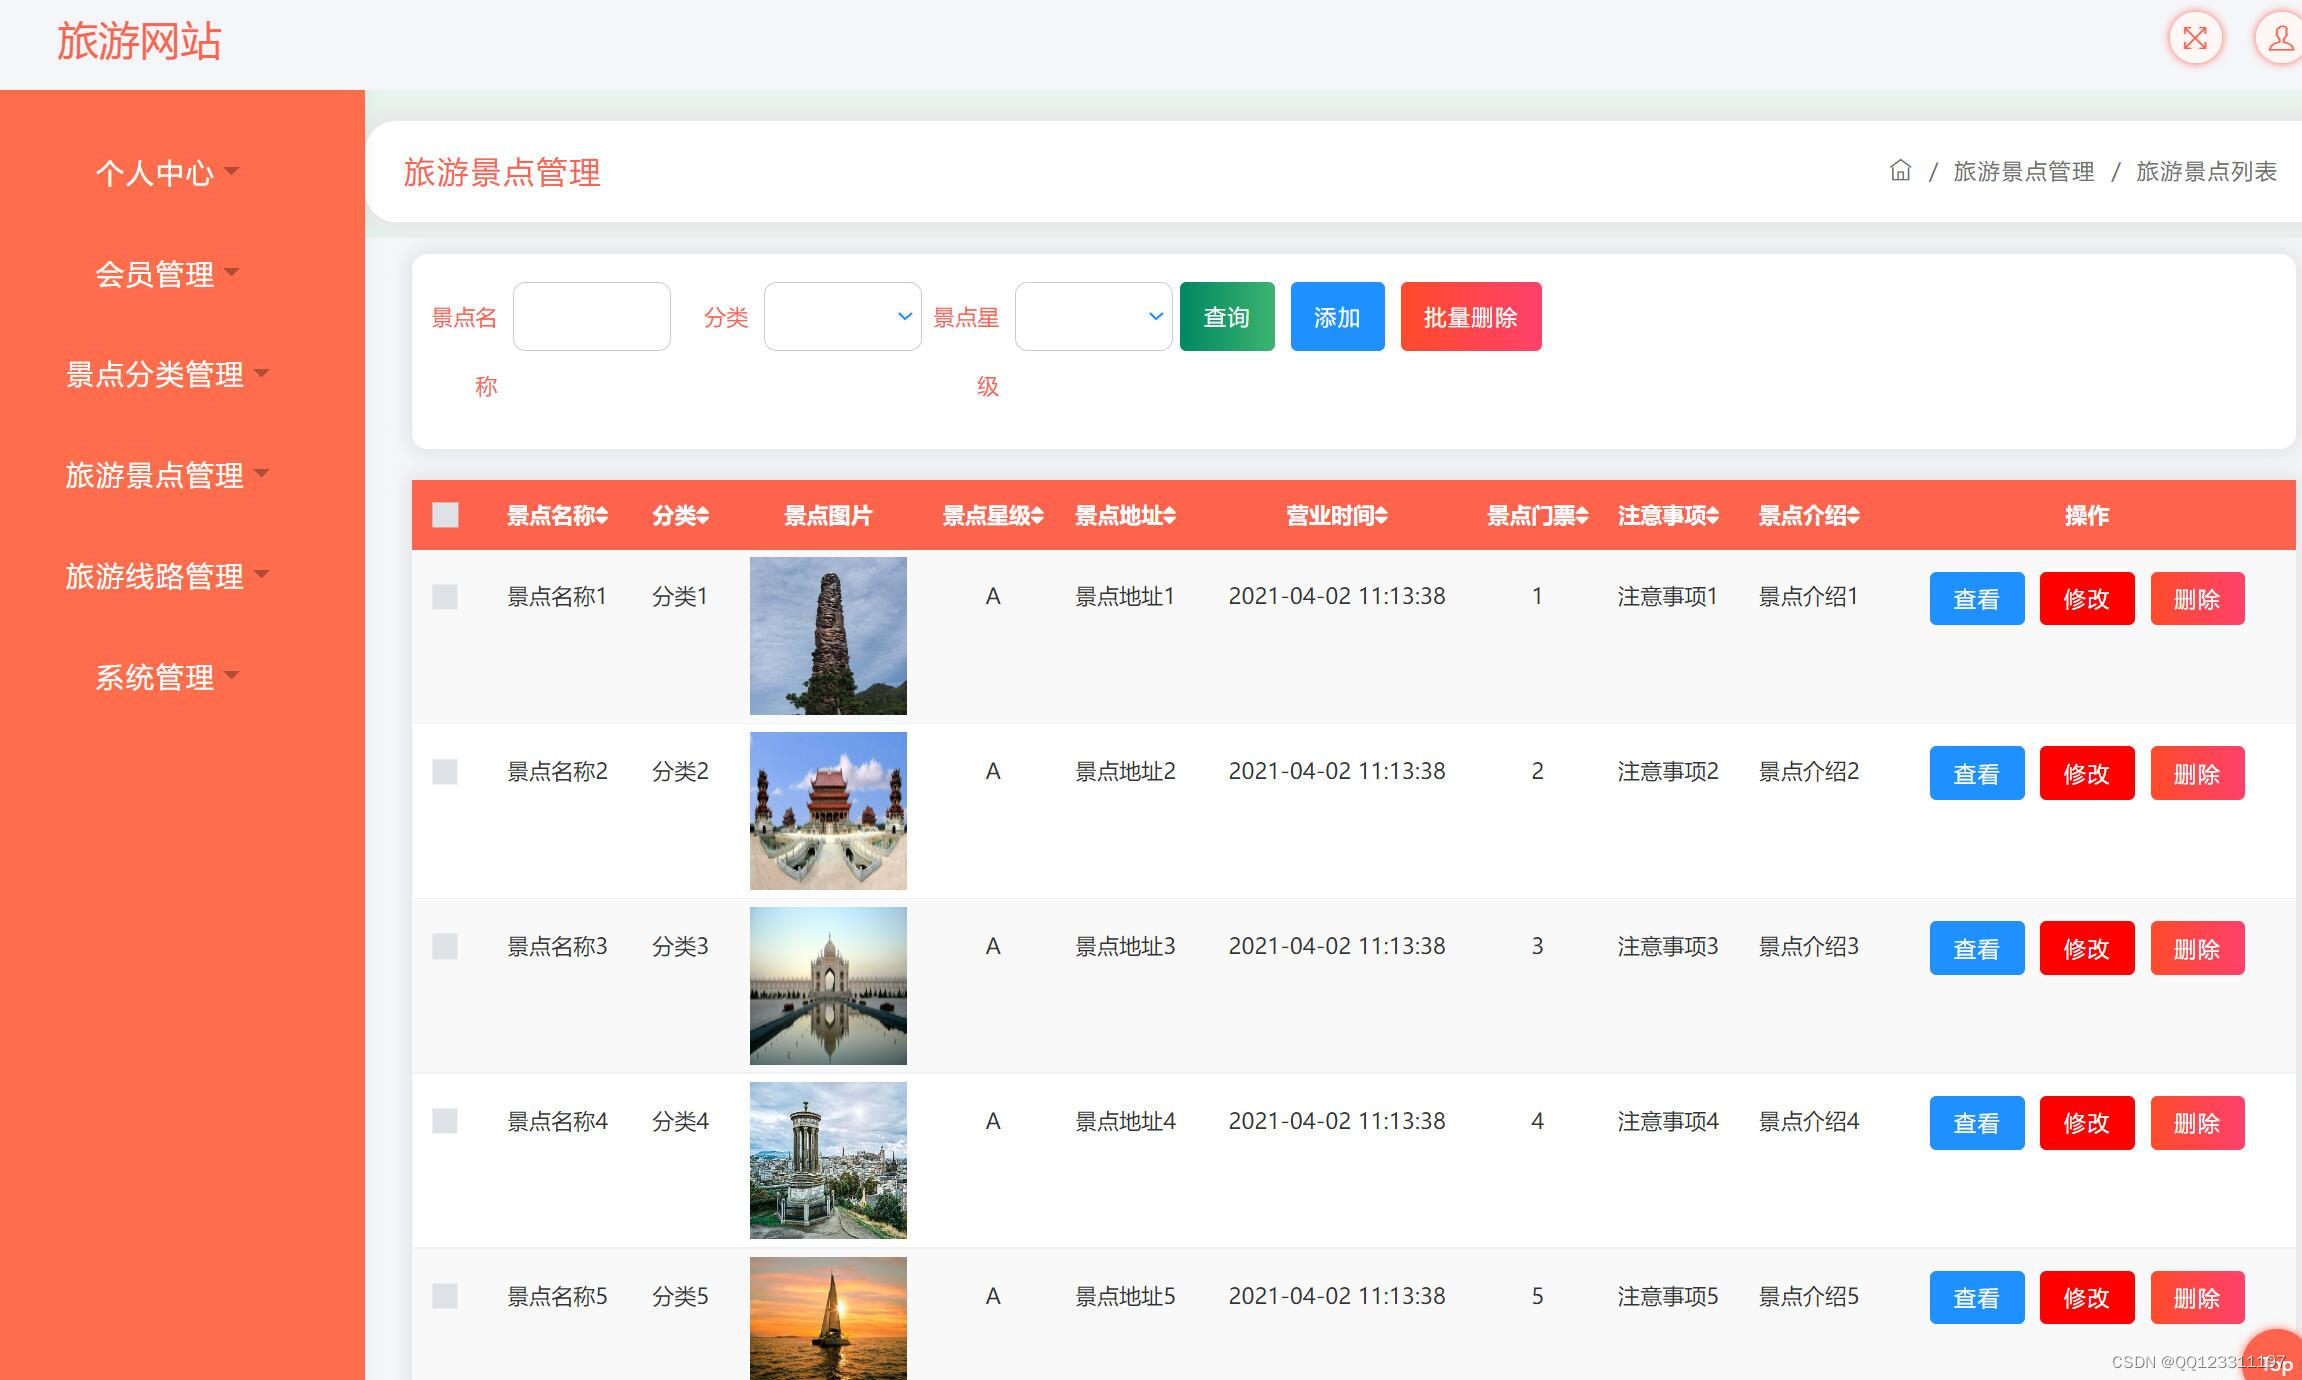This screenshot has height=1380, width=2302.
Task: Check the box for 景点名称2 row
Action: click(x=445, y=772)
